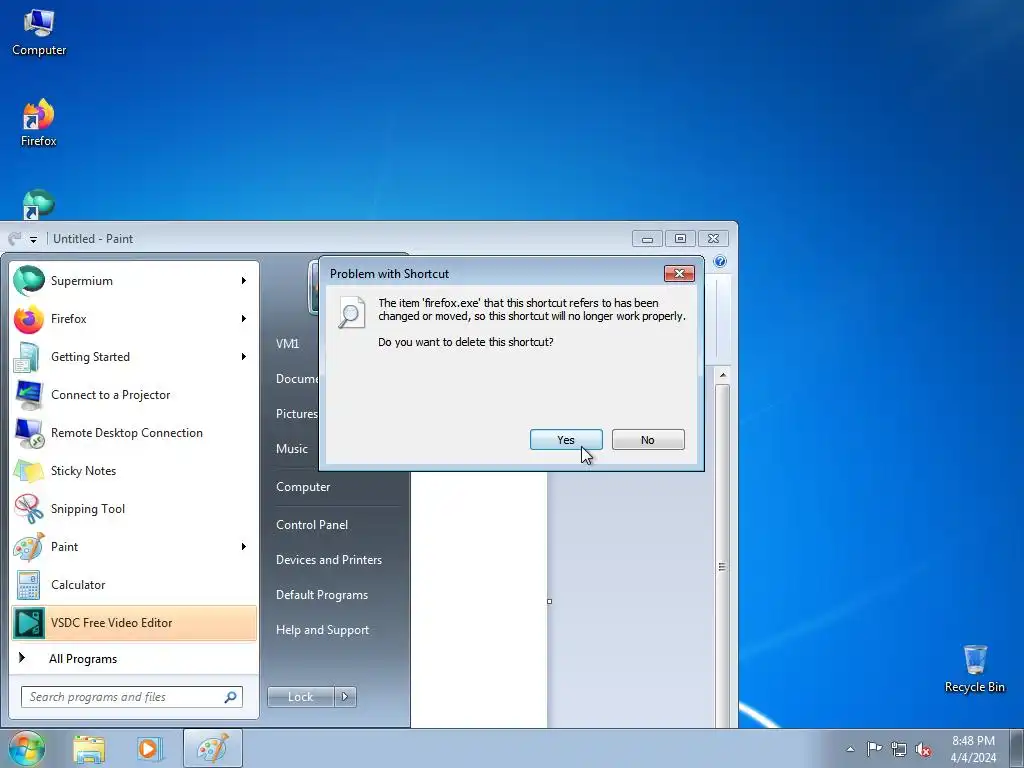Viewport: 1024px width, 768px height.
Task: Open Default Programs
Action: click(321, 595)
